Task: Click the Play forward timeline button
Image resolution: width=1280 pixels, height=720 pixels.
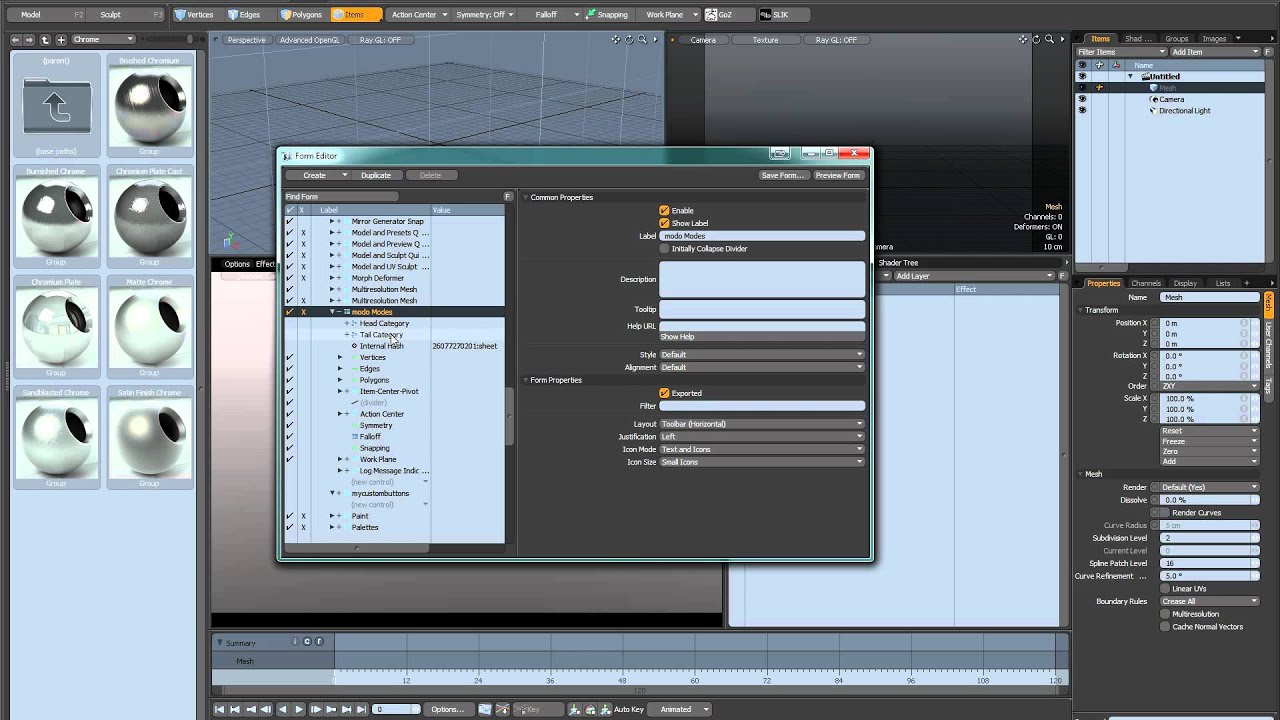Action: [x=298, y=709]
